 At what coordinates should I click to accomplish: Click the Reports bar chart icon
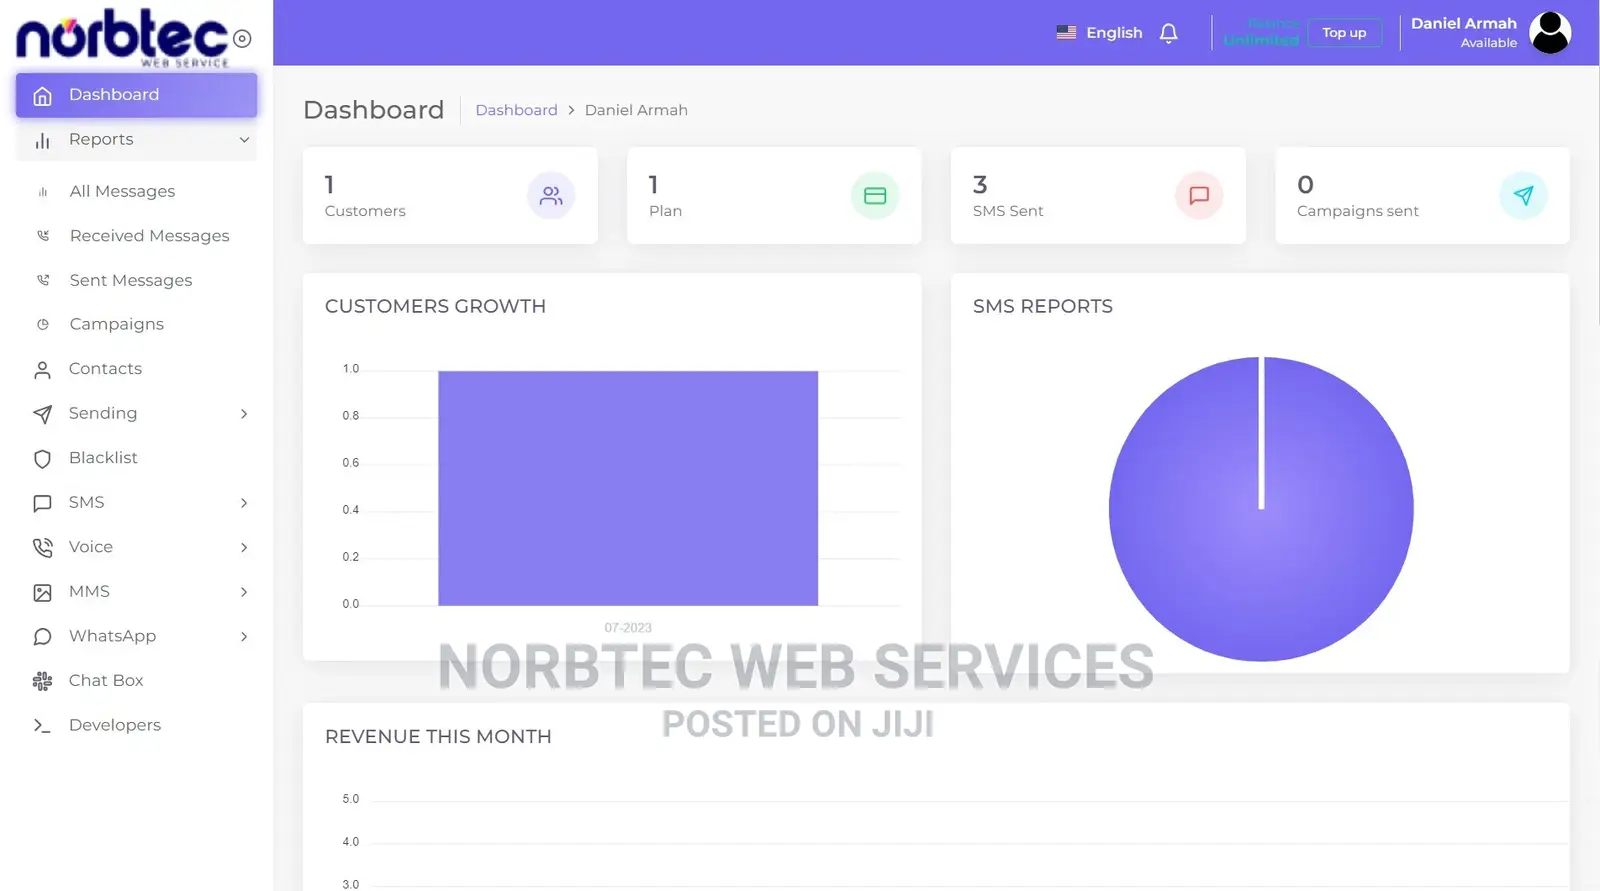42,141
